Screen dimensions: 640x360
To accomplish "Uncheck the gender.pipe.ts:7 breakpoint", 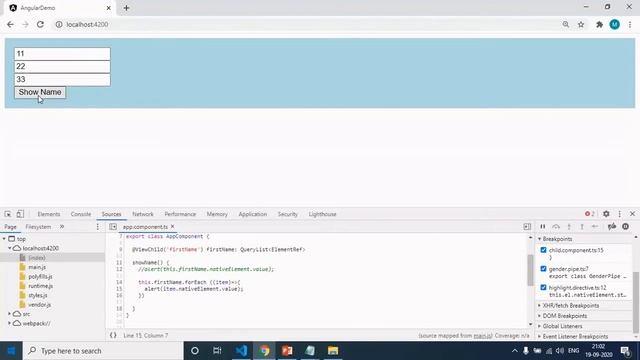I will [x=543, y=269].
